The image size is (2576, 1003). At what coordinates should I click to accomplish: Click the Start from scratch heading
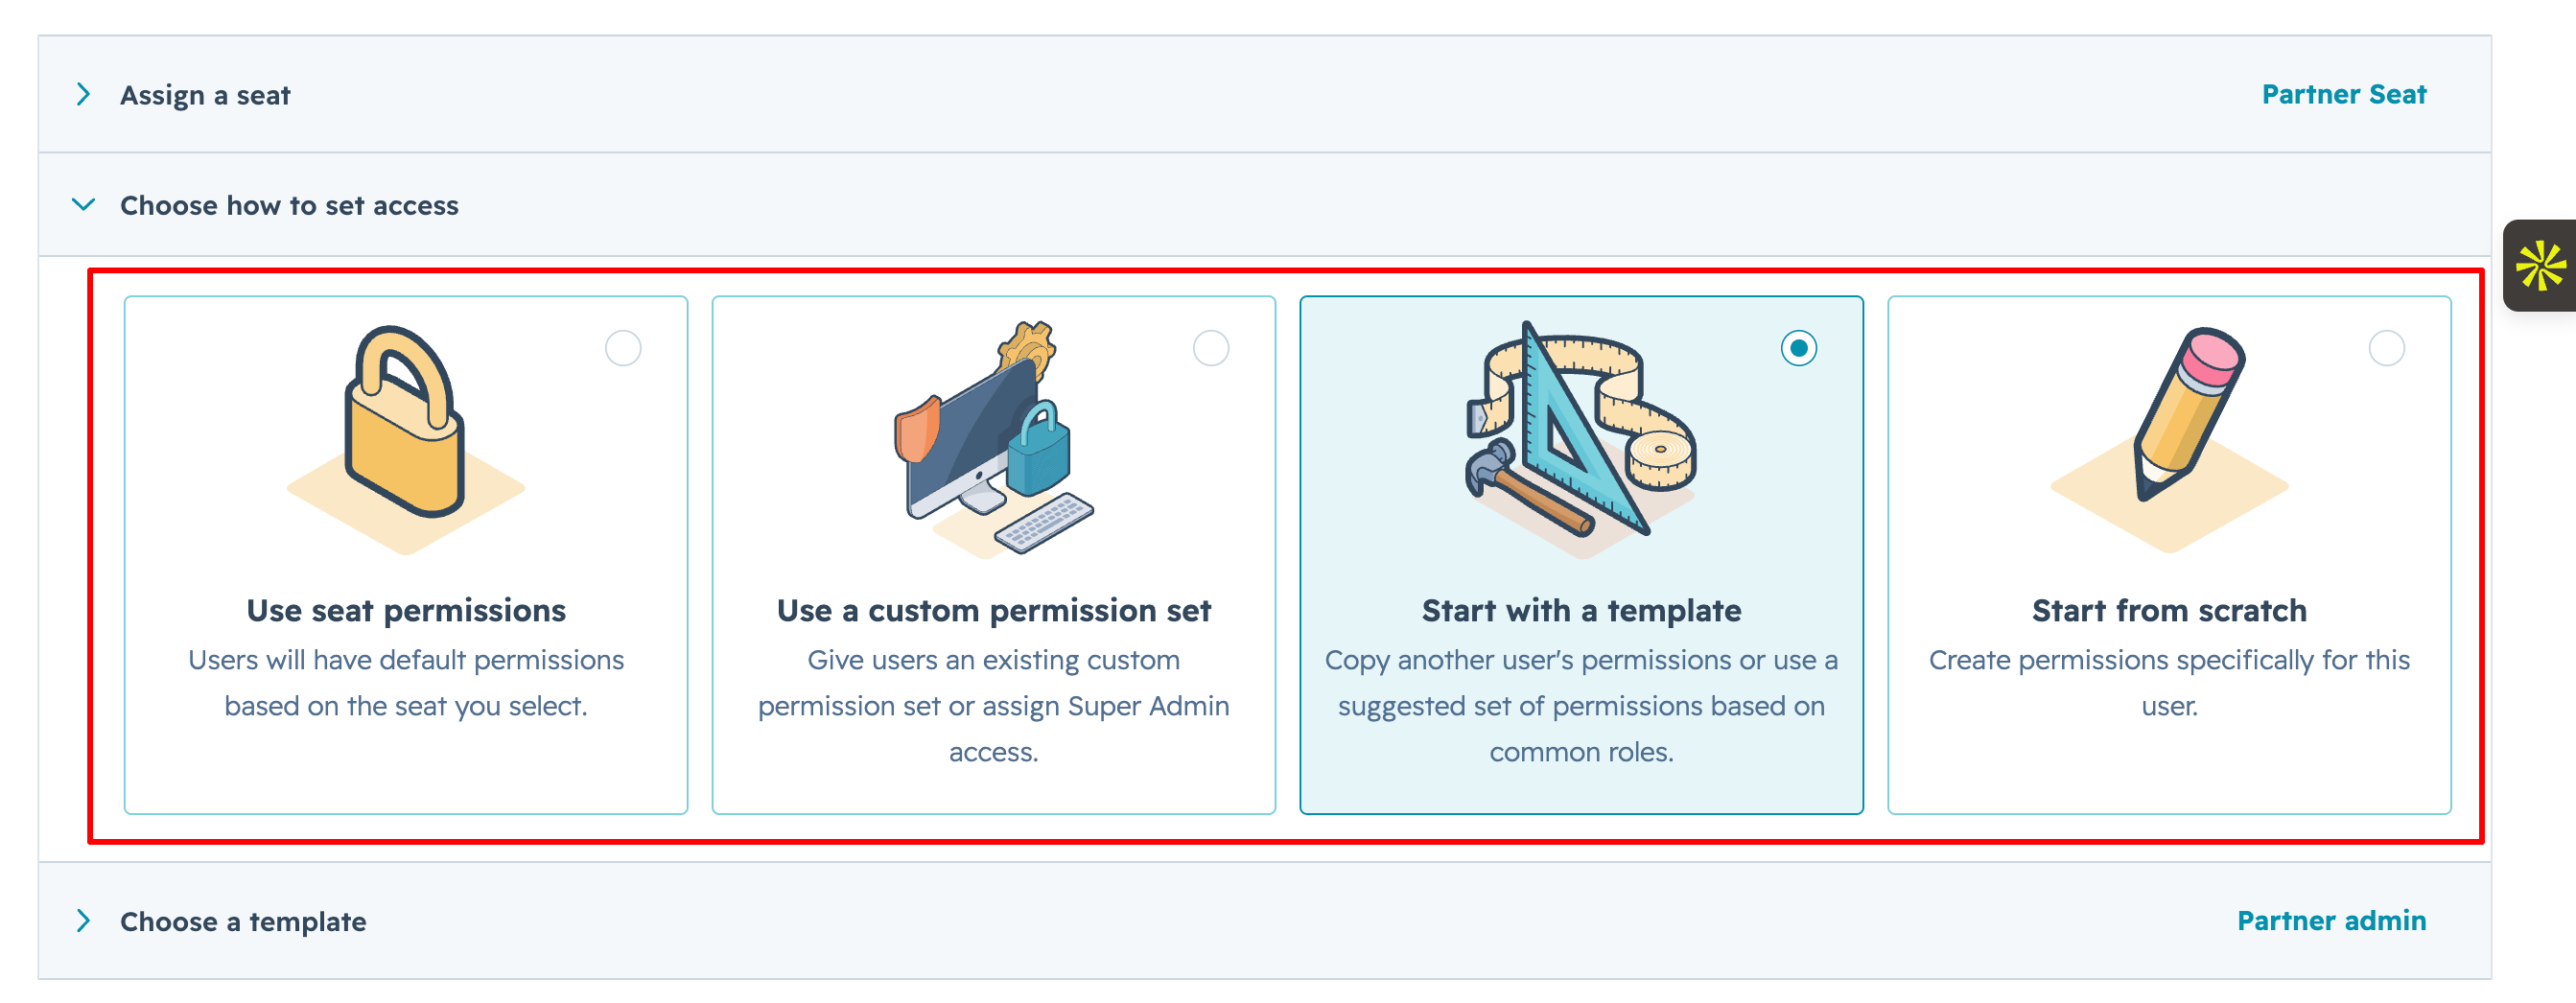[2169, 610]
